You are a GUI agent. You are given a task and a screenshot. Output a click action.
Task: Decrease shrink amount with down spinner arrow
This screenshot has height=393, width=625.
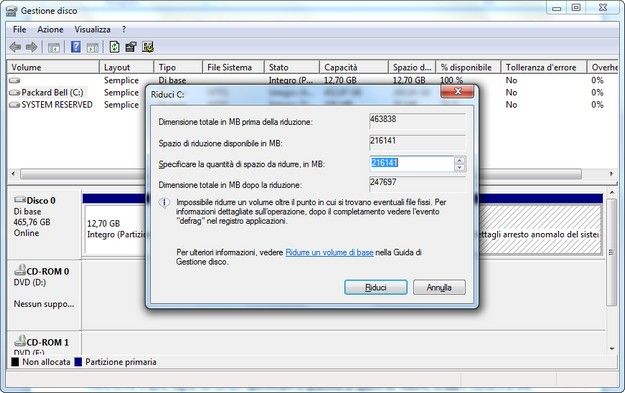[x=460, y=168]
